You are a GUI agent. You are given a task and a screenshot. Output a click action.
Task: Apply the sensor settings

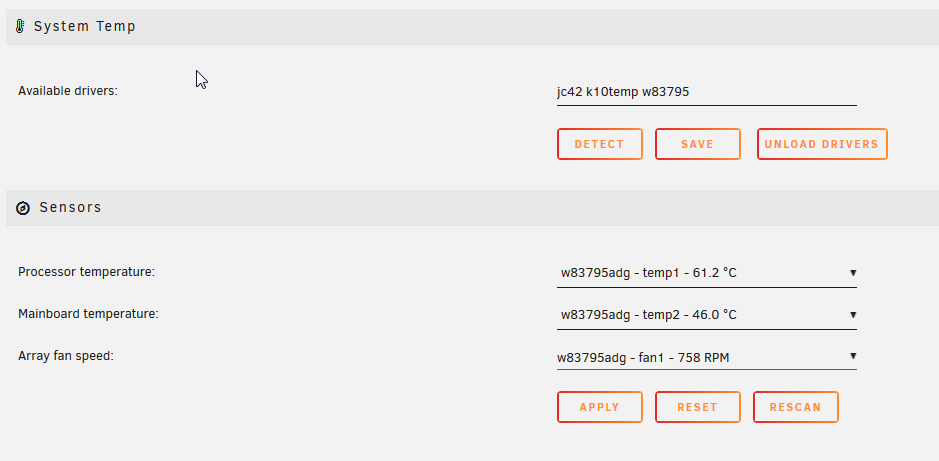[x=599, y=407]
